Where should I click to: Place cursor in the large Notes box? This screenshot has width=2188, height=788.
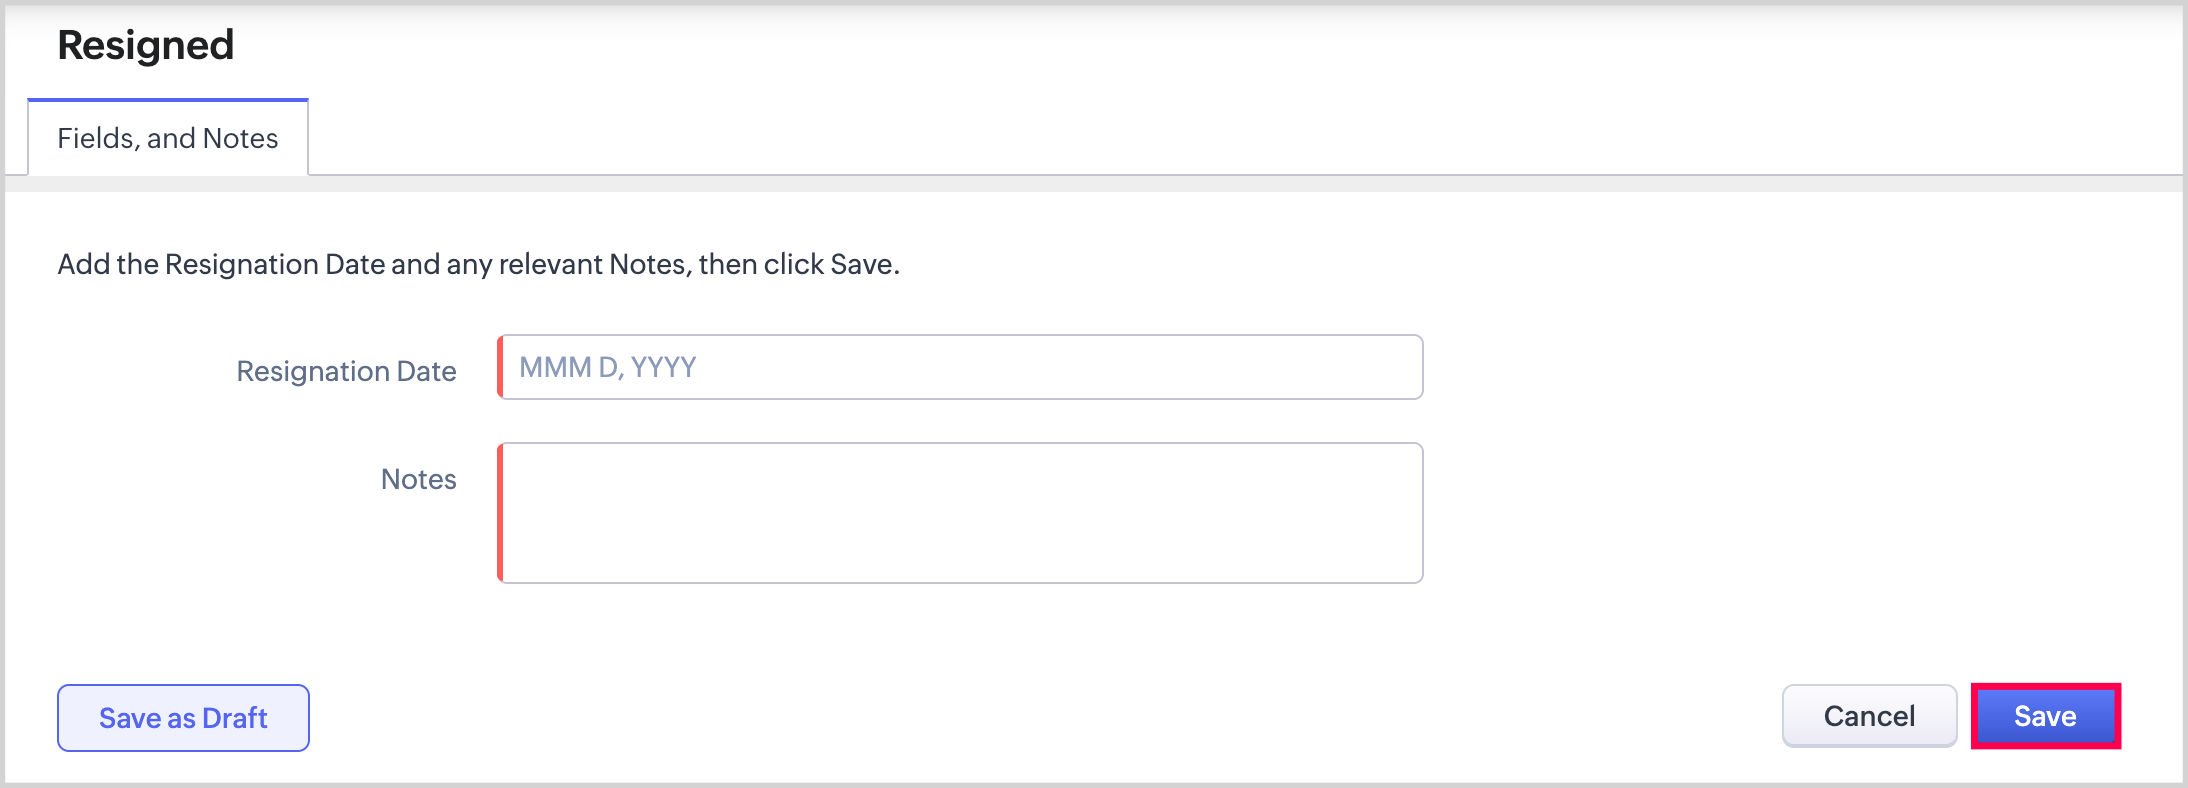(960, 513)
